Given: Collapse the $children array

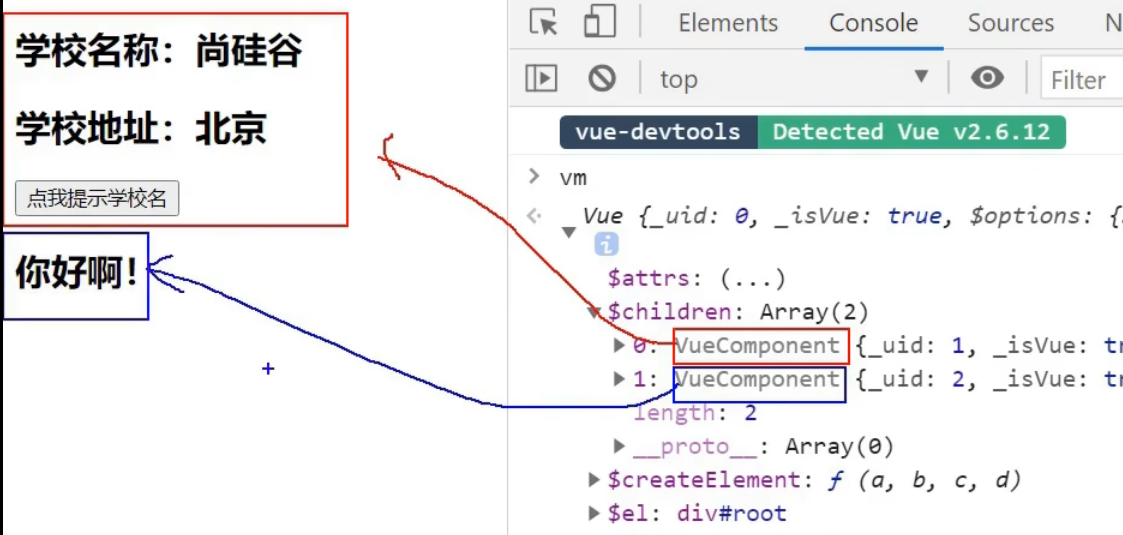Looking at the screenshot, I should point(596,312).
